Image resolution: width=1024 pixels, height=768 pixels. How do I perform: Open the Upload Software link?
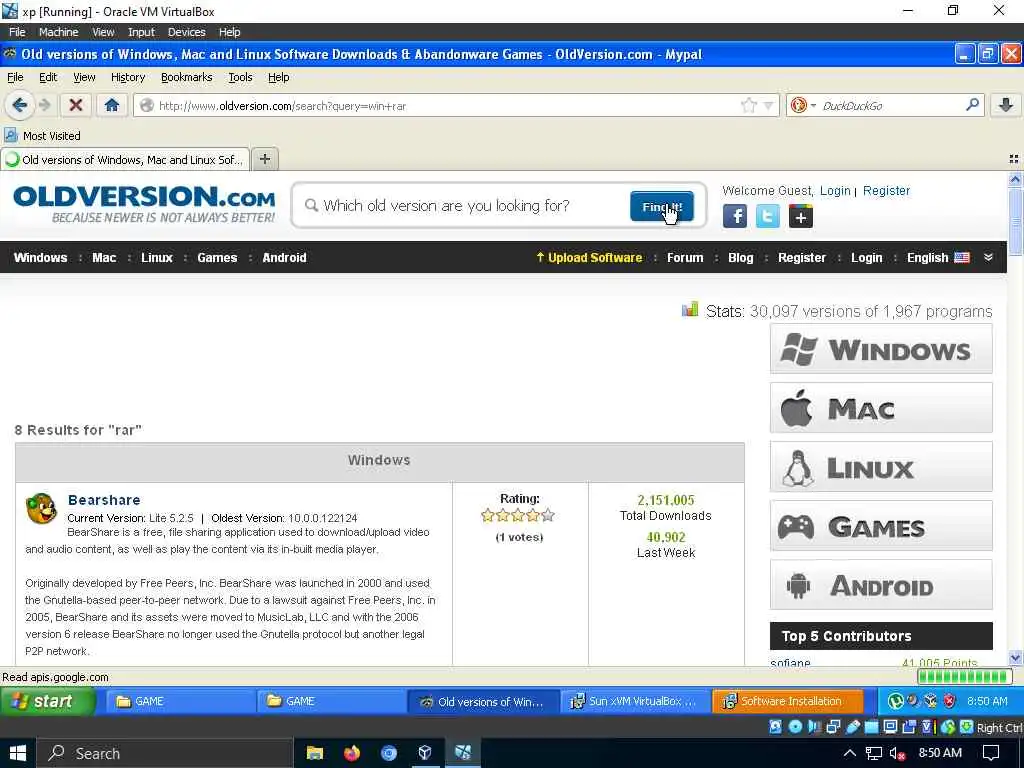[589, 257]
